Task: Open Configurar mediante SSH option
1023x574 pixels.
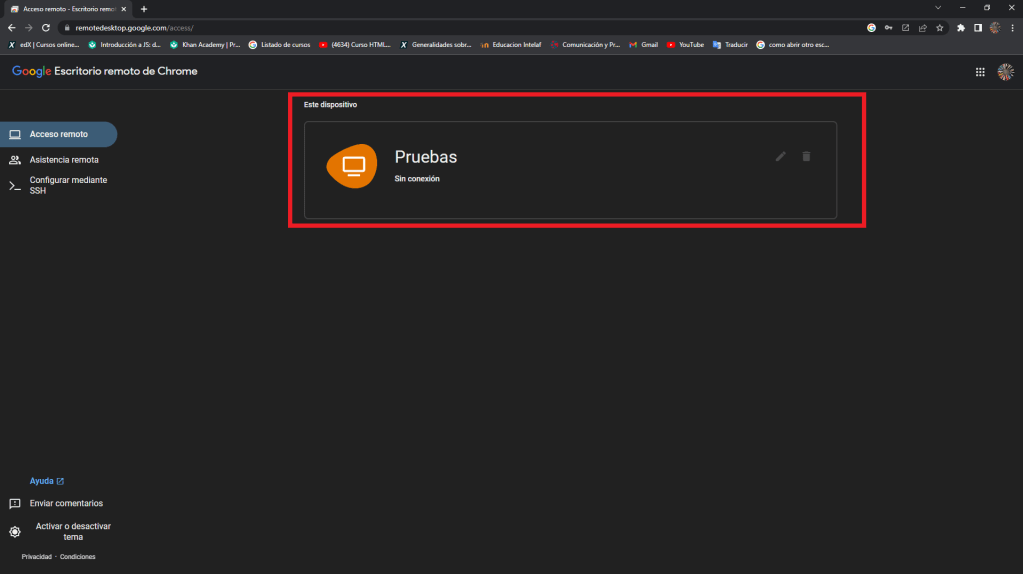Action: 66,185
